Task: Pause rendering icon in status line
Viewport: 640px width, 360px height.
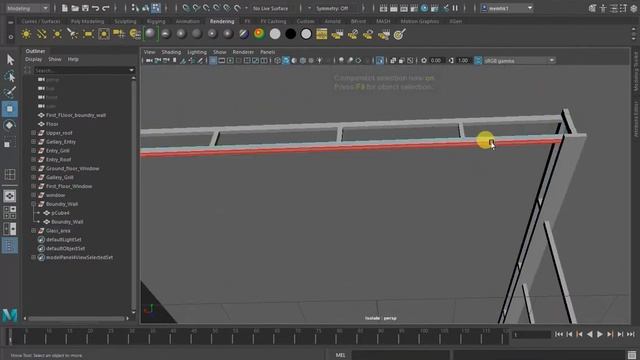Action: coord(455,8)
